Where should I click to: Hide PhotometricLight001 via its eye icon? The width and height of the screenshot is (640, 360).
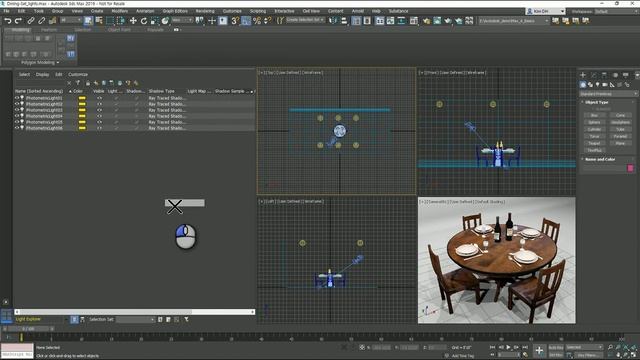17,98
